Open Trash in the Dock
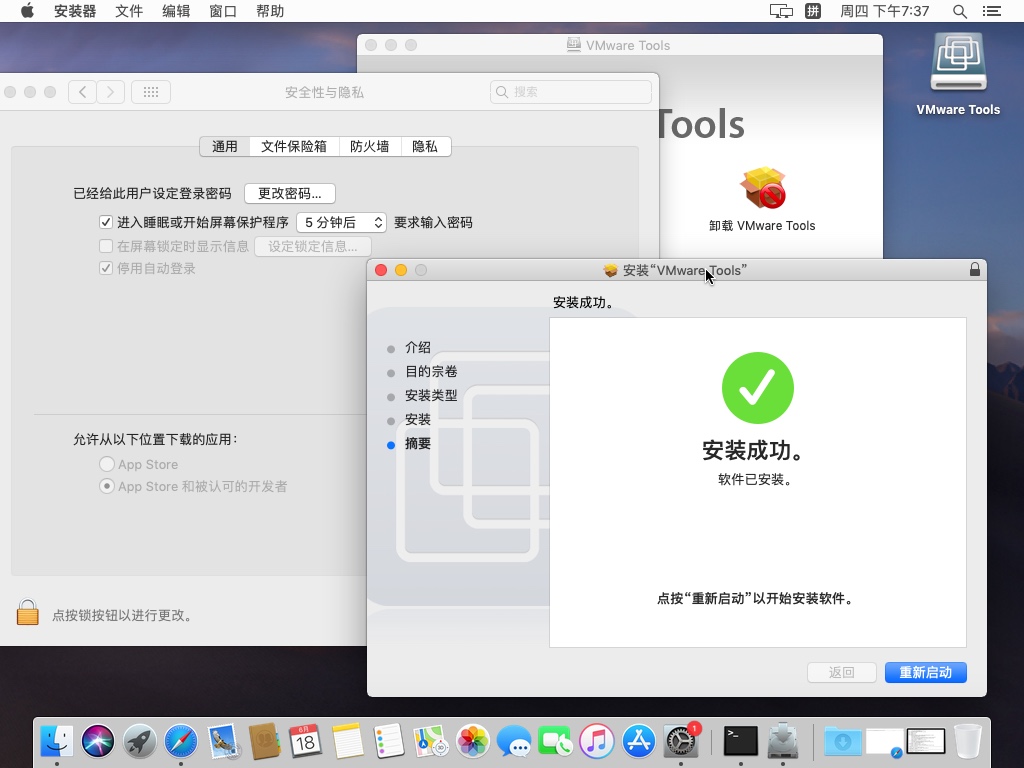Viewport: 1024px width, 768px height. coord(968,741)
